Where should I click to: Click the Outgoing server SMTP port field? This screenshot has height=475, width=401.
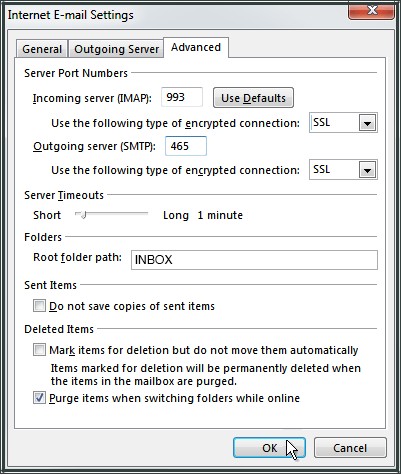(x=186, y=146)
